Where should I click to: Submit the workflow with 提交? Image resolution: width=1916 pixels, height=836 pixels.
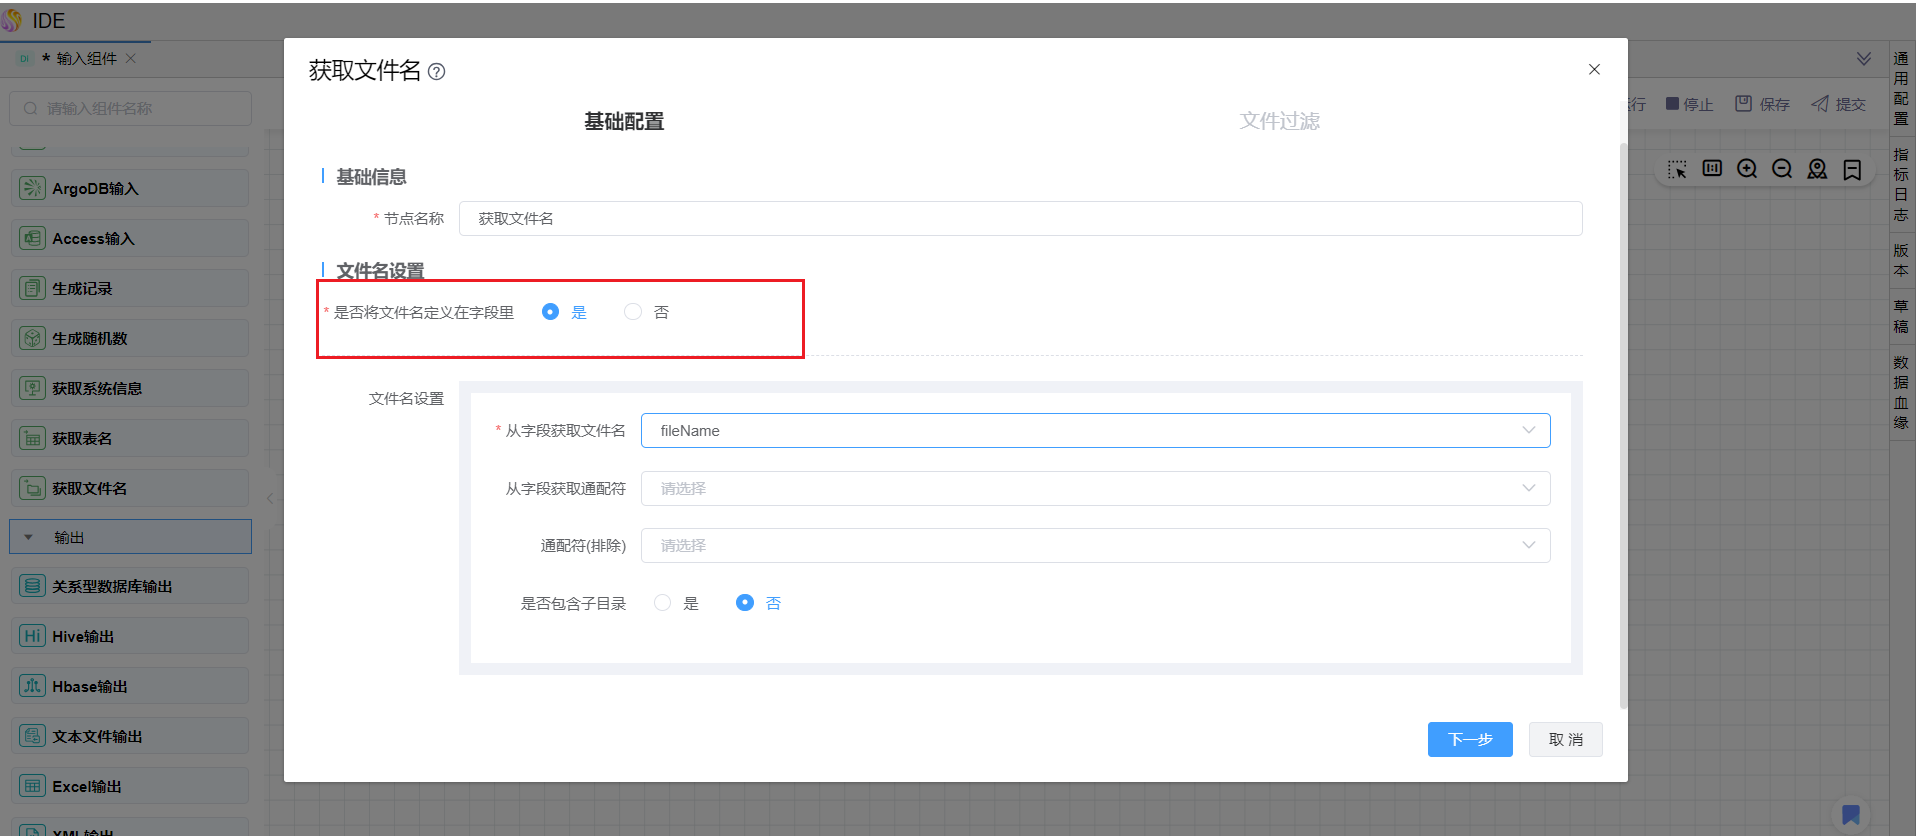click(x=1838, y=104)
